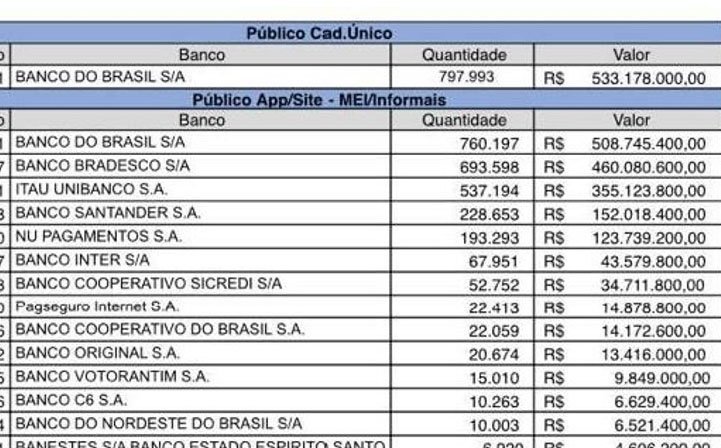Viewport: 721px width, 448px height.
Task: Select BANCO VOTORANTIM S.A. cell
Action: 201,376
